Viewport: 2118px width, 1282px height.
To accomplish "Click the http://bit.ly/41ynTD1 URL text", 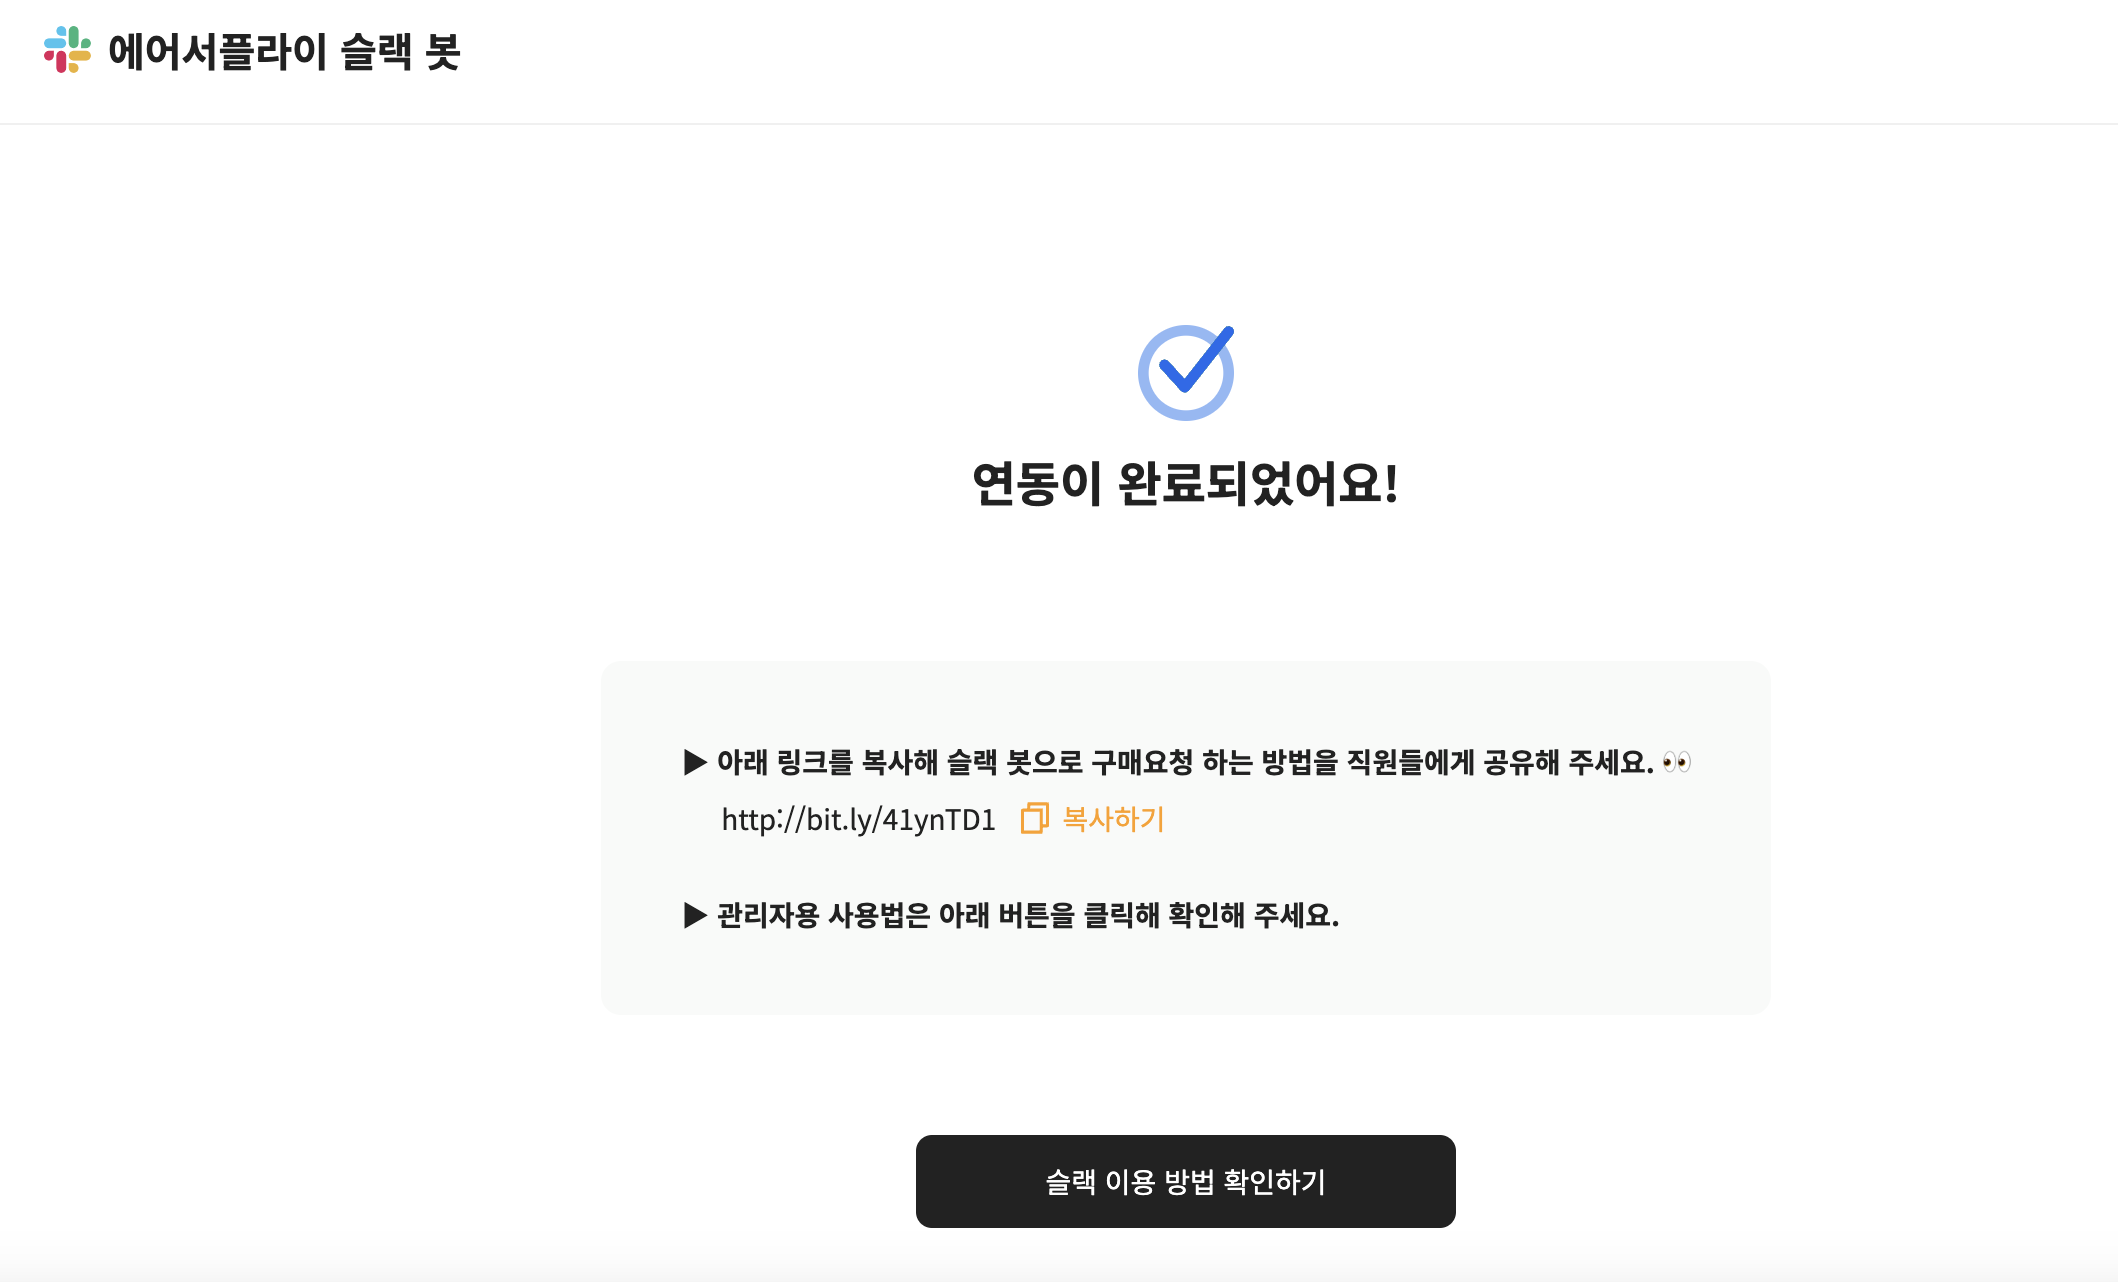I will pos(858,820).
